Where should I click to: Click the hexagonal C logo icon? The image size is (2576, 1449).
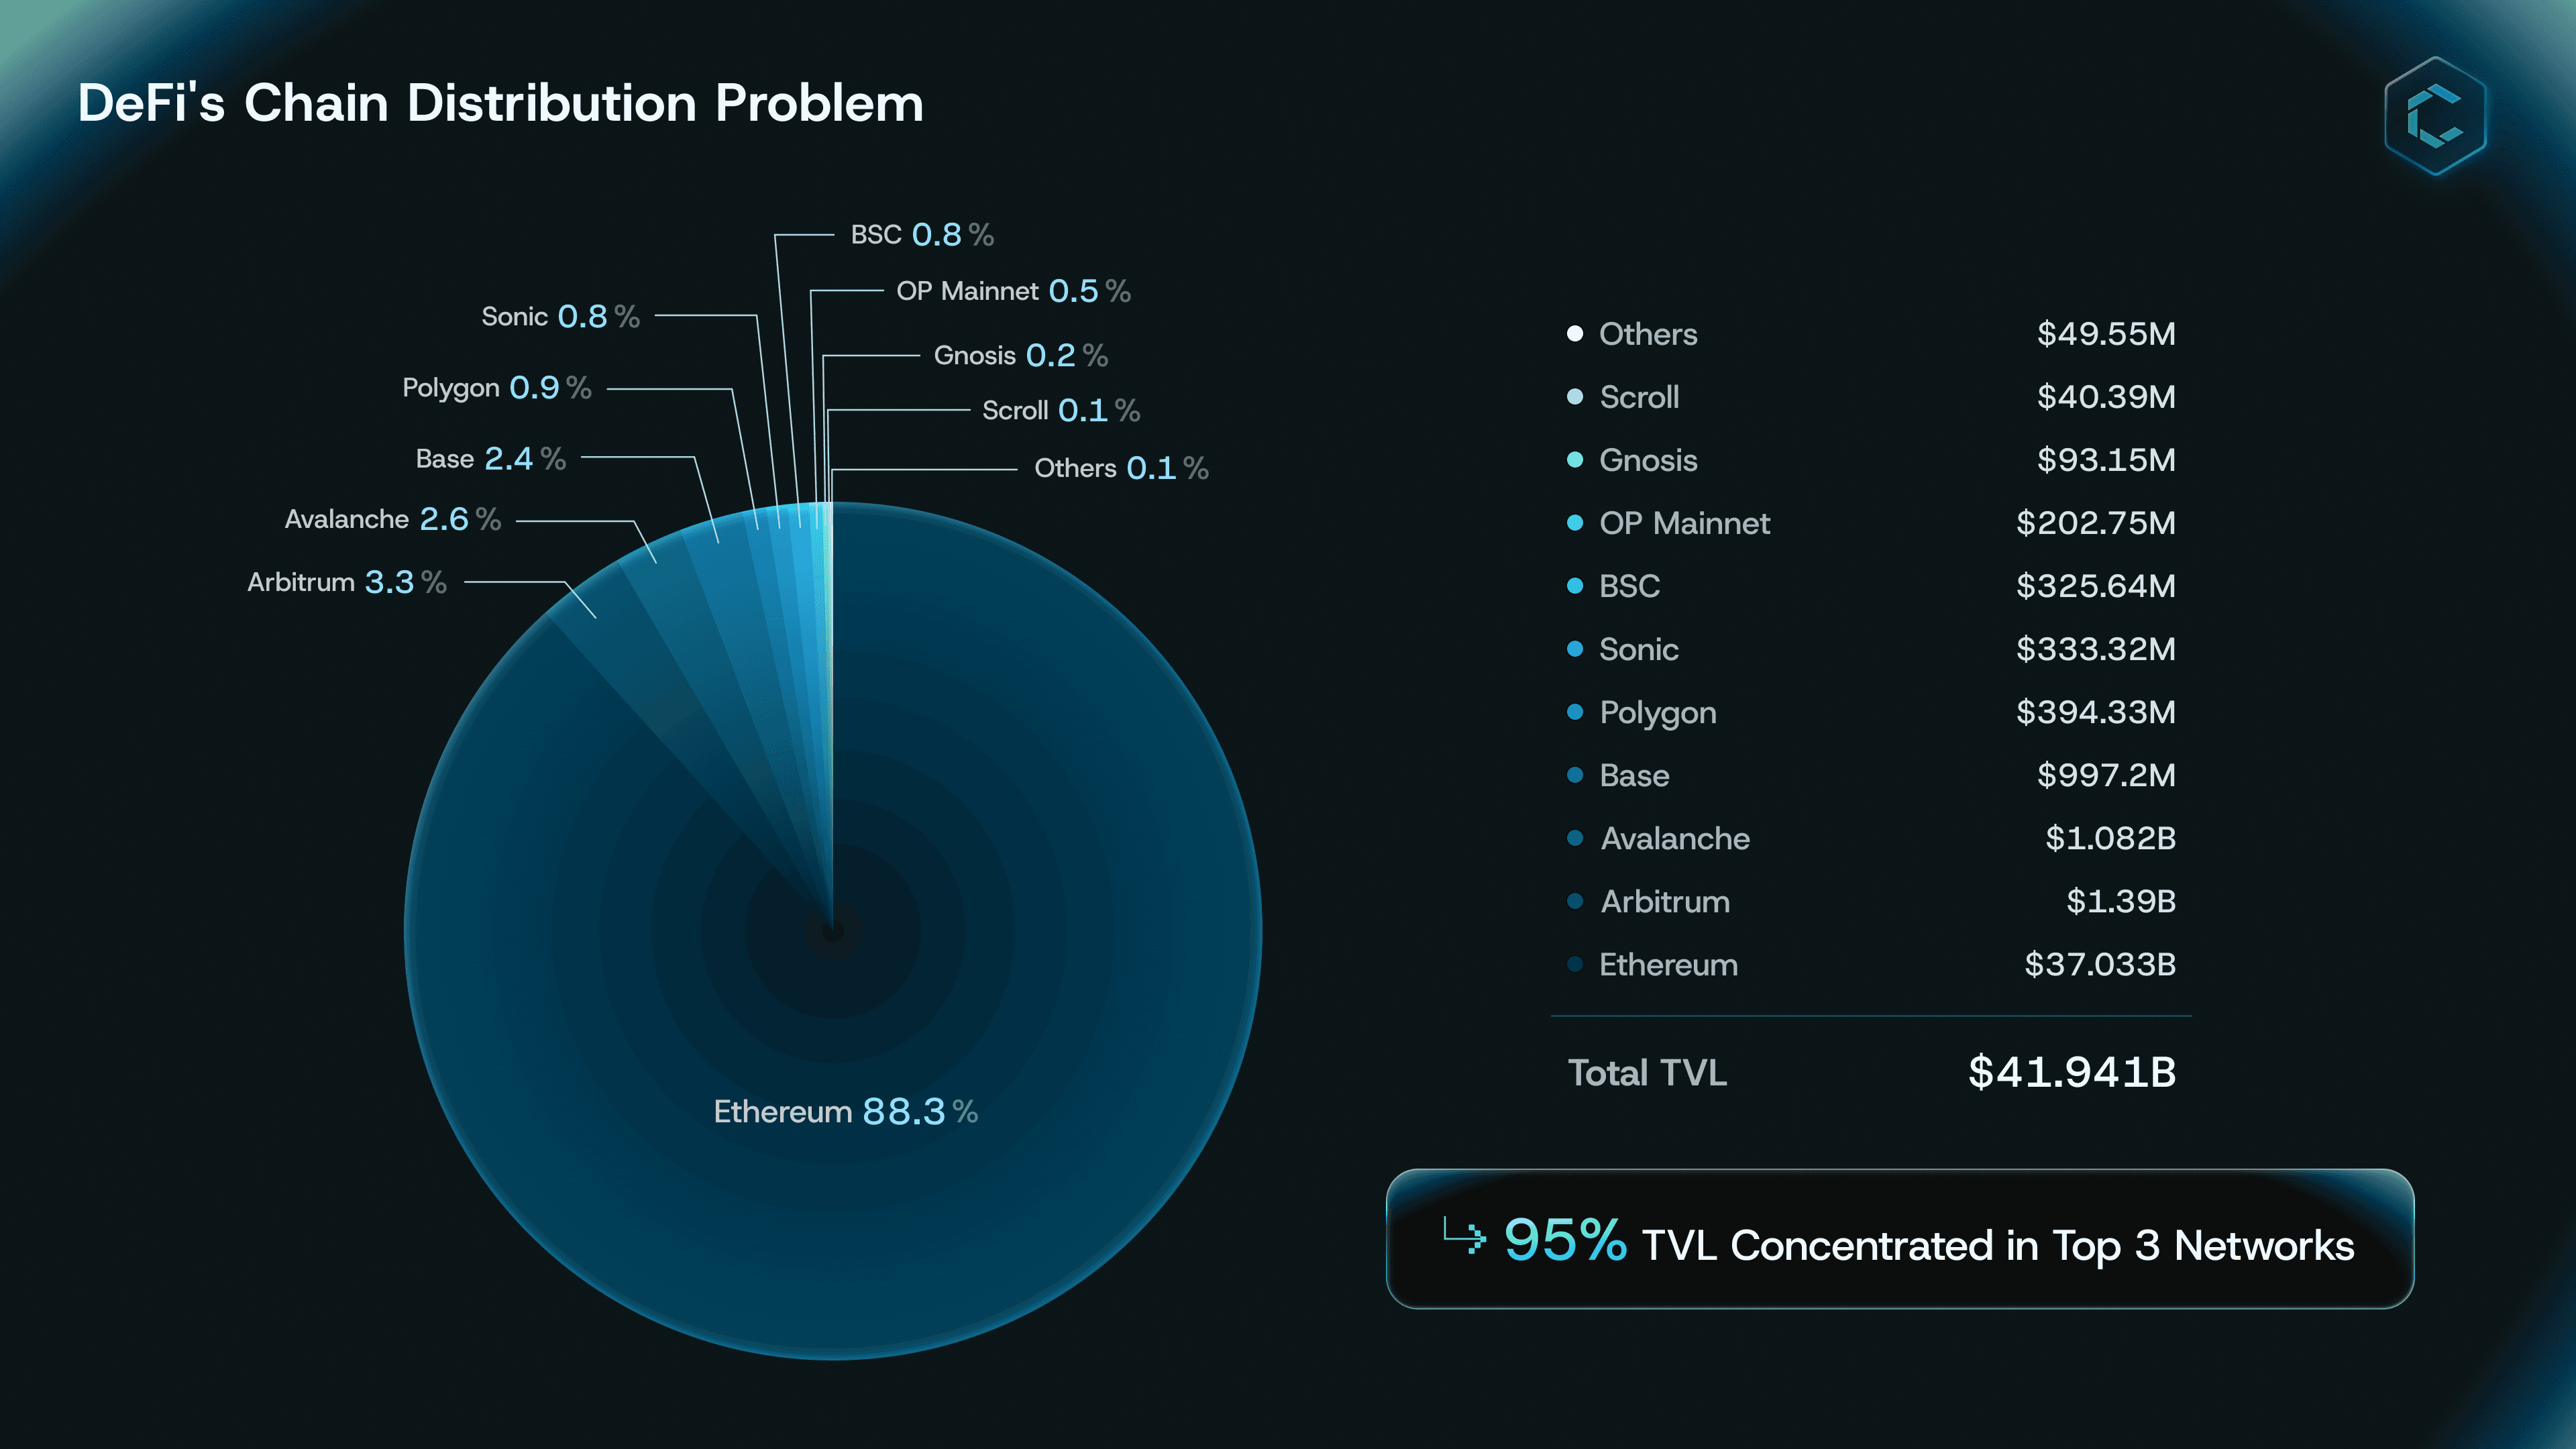2435,116
